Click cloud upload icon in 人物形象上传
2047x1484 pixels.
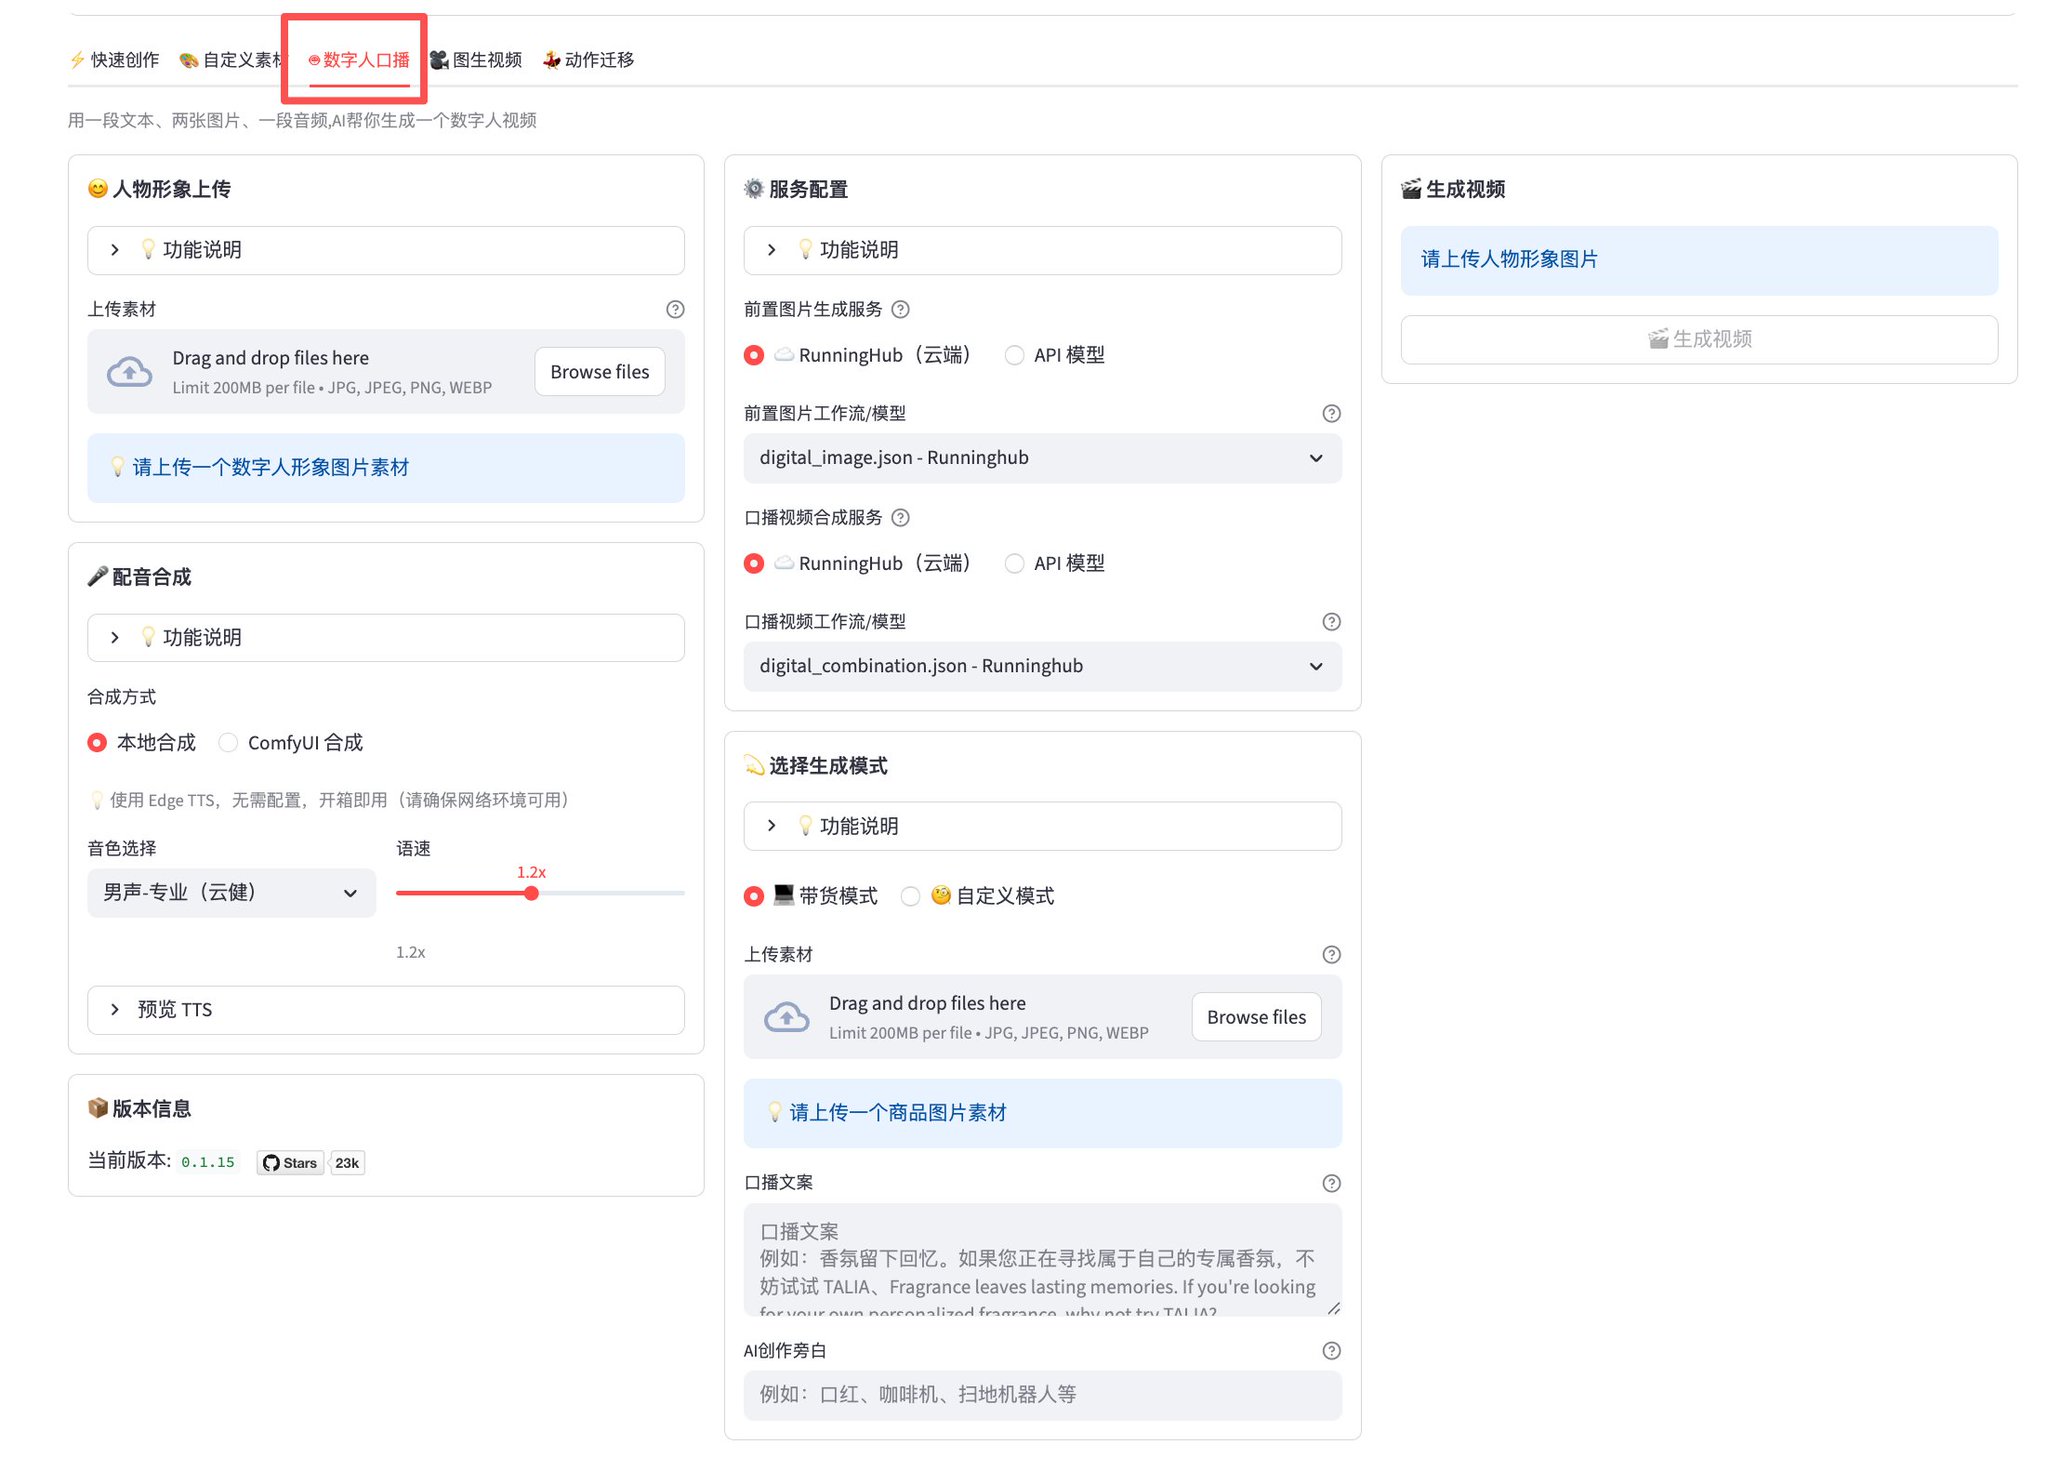(130, 372)
